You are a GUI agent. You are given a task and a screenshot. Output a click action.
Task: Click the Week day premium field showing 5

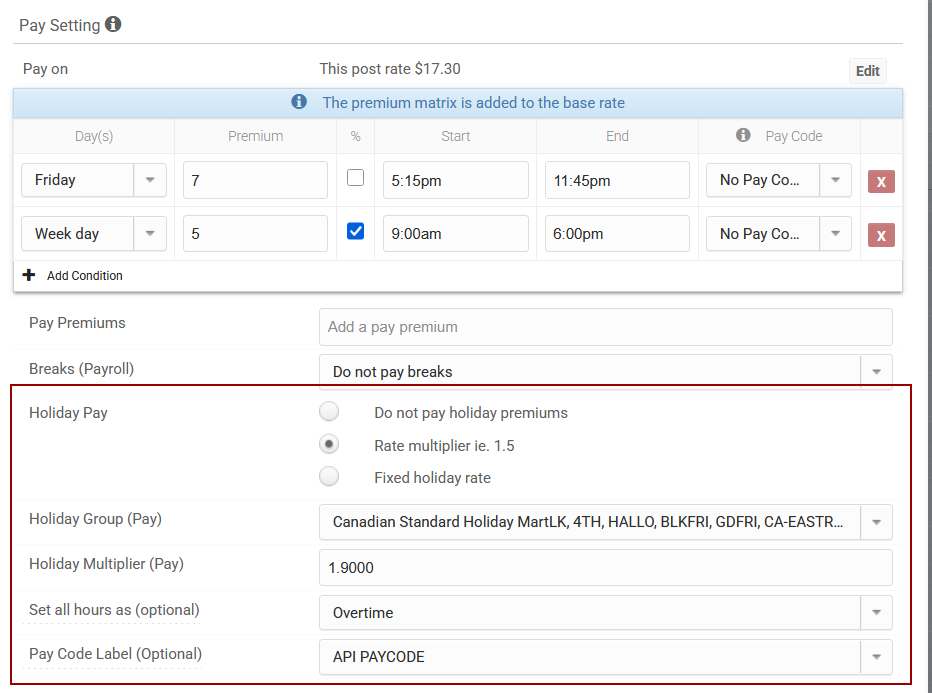point(255,234)
